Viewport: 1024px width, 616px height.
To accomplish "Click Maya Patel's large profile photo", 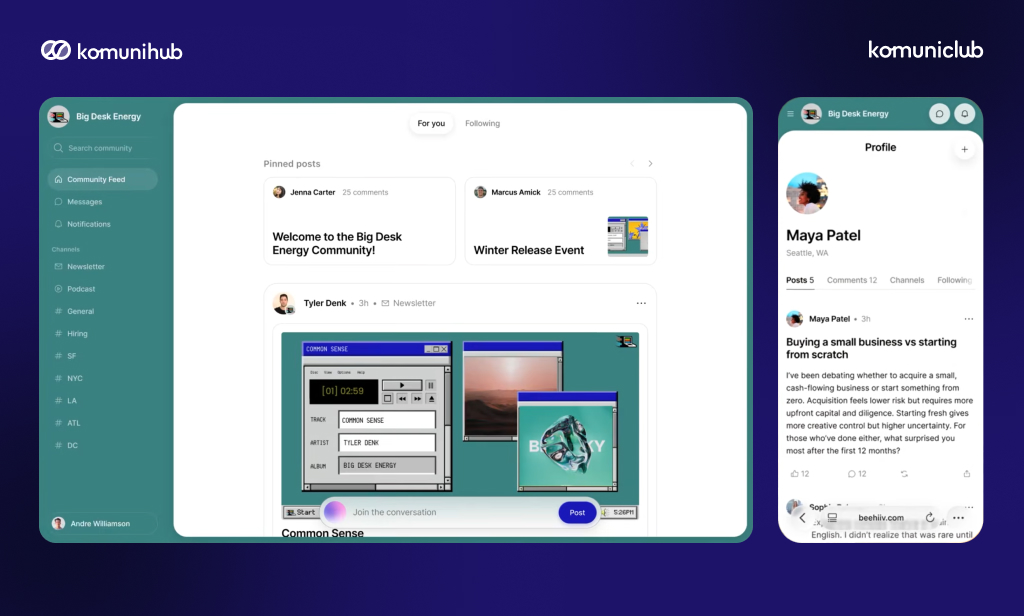I will click(807, 193).
